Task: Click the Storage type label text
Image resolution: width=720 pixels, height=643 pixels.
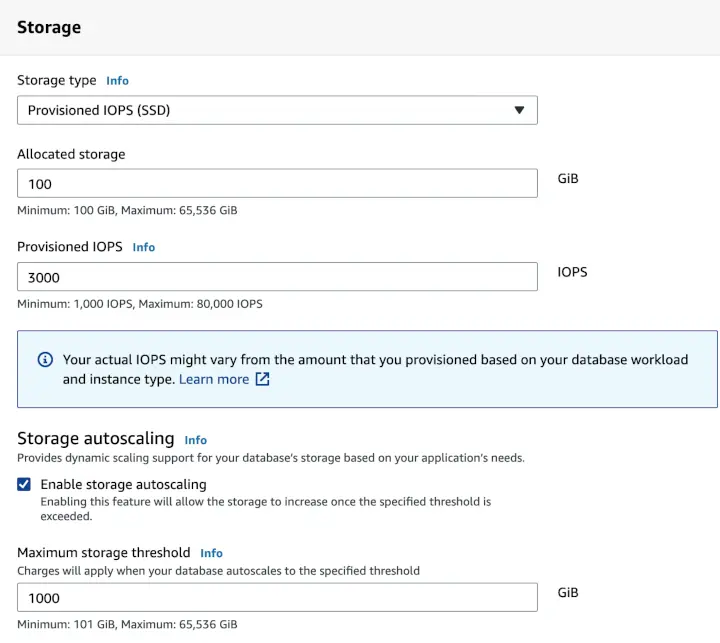Action: click(57, 81)
